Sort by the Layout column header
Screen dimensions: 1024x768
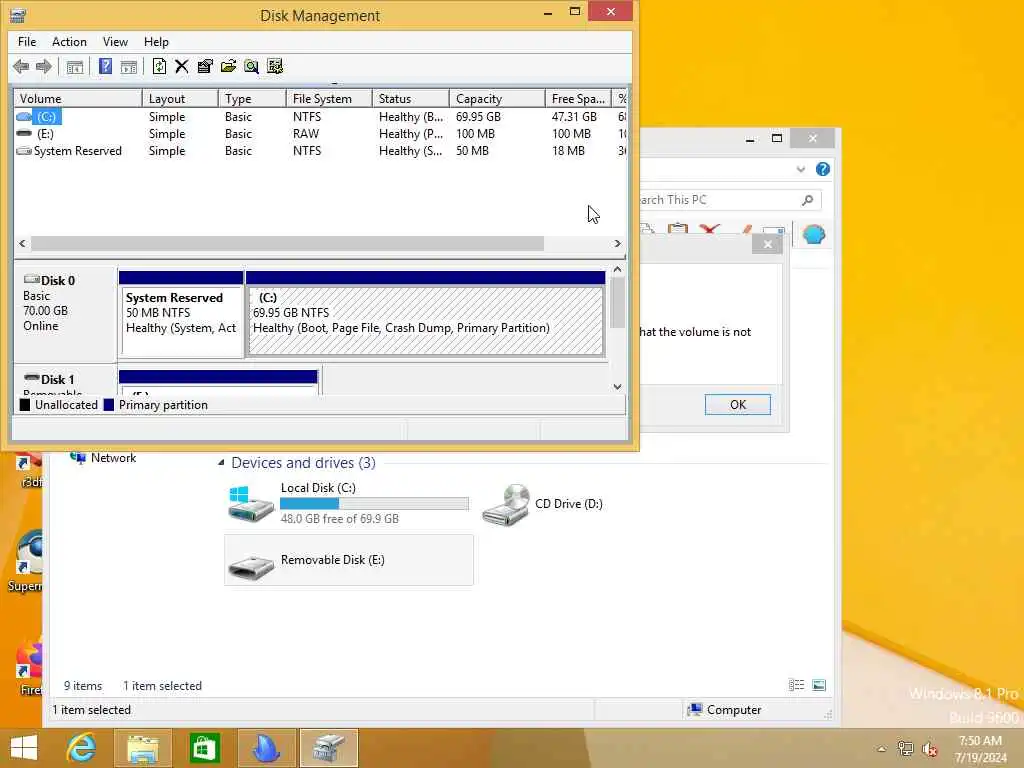coord(180,99)
